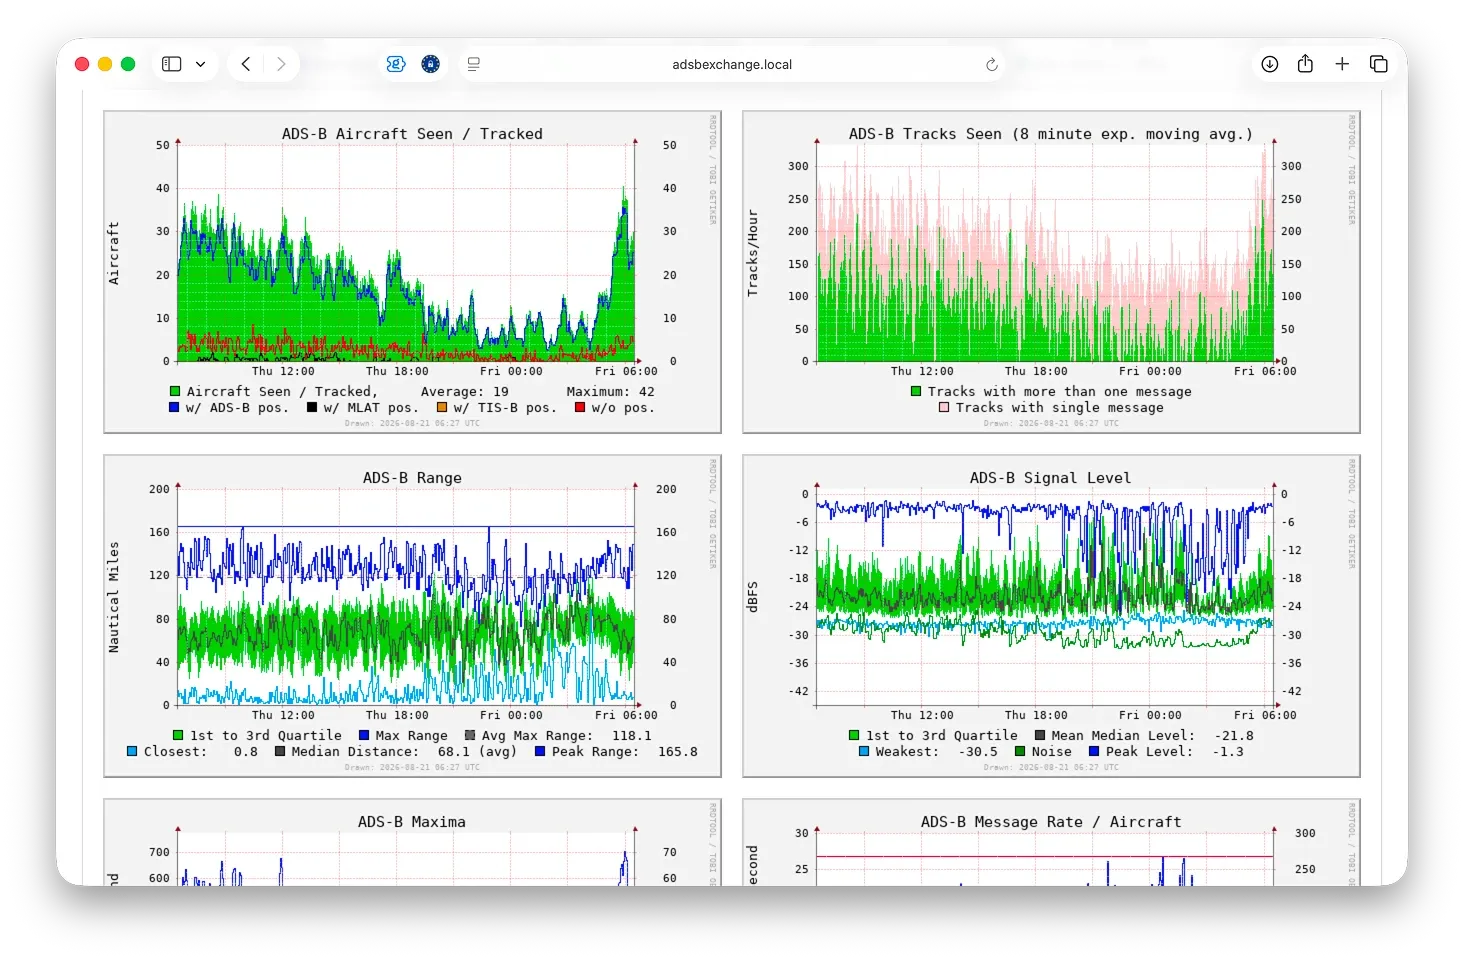1464x960 pixels.
Task: Open the ADS-B Tracks Seen graph
Action: point(1051,272)
